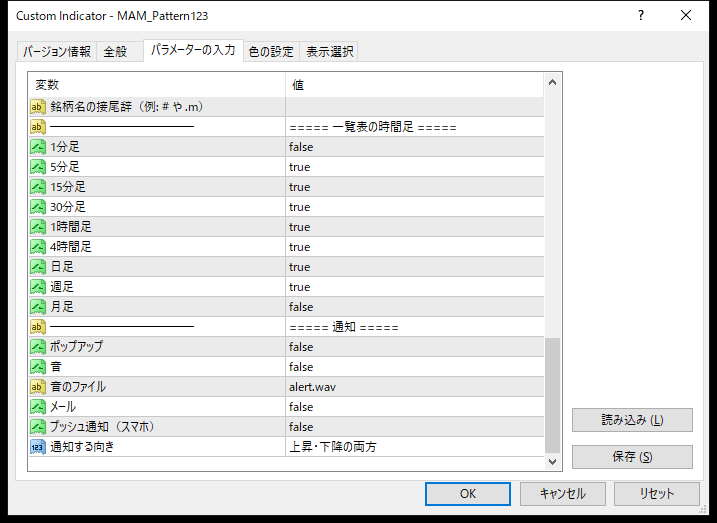Toggle the 15分足 true value

pyautogui.click(x=415, y=187)
